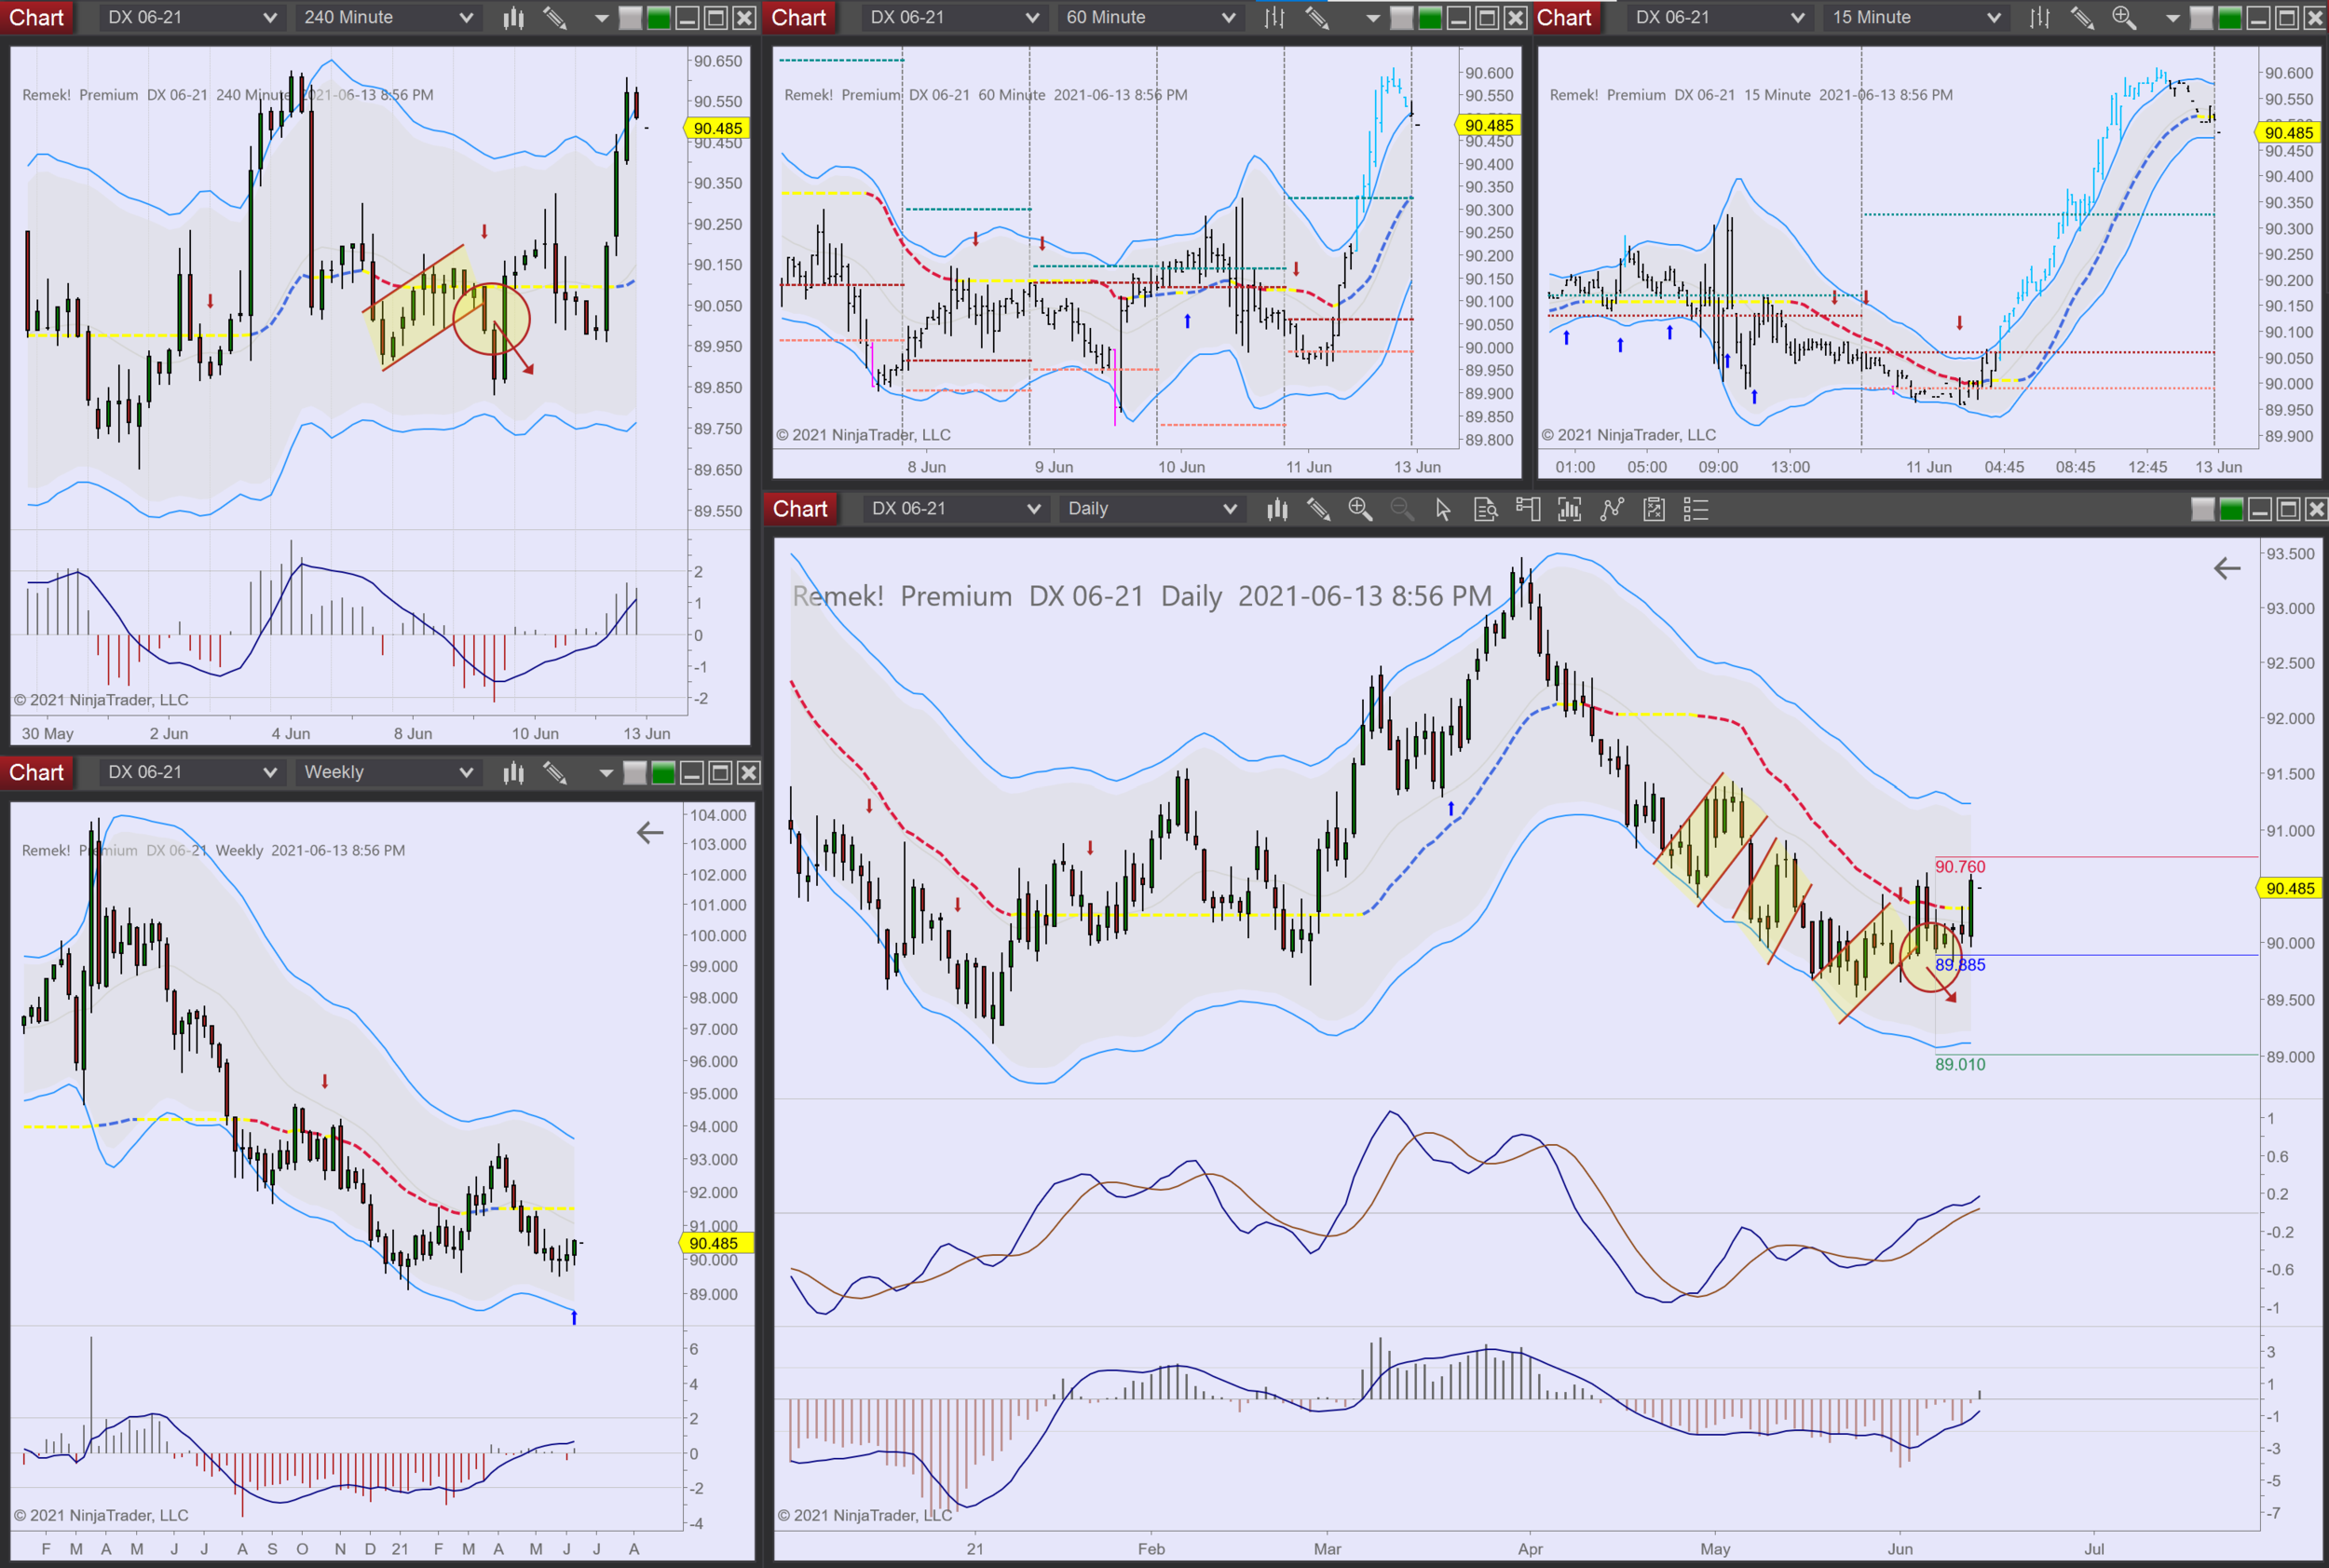Click Zoom In magnifier on Daily chart
Screen dimensions: 2329x1568
(1360, 510)
